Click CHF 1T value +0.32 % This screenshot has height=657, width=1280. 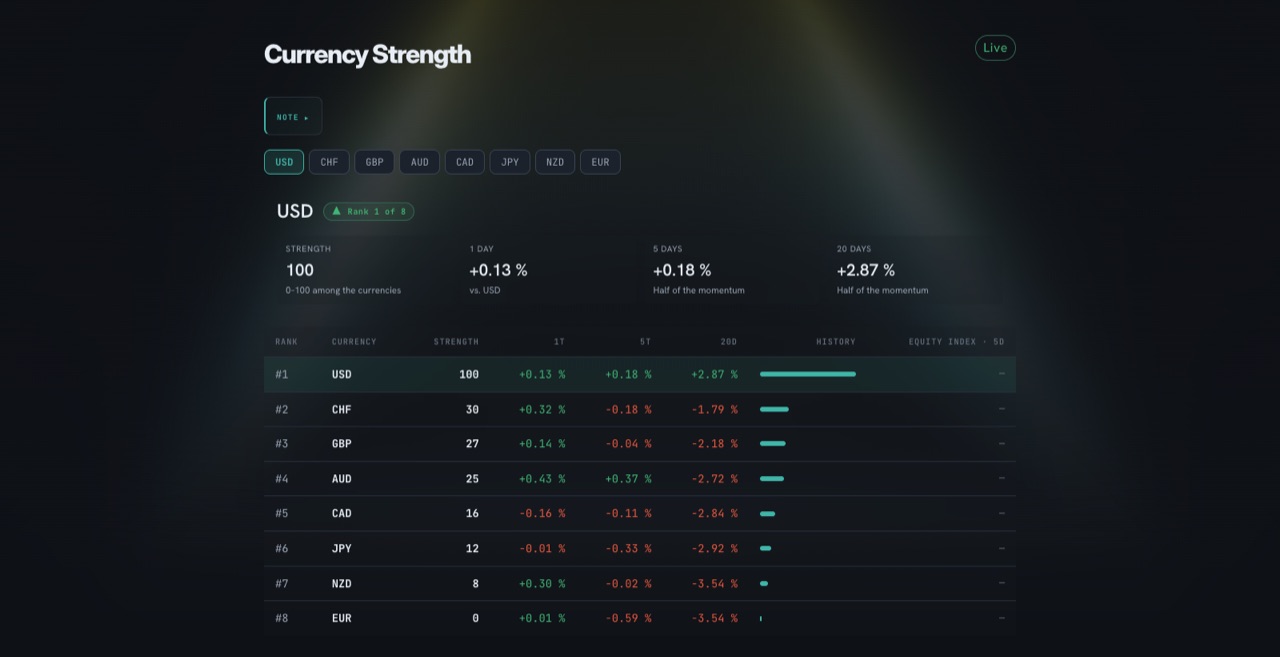[x=542, y=409]
